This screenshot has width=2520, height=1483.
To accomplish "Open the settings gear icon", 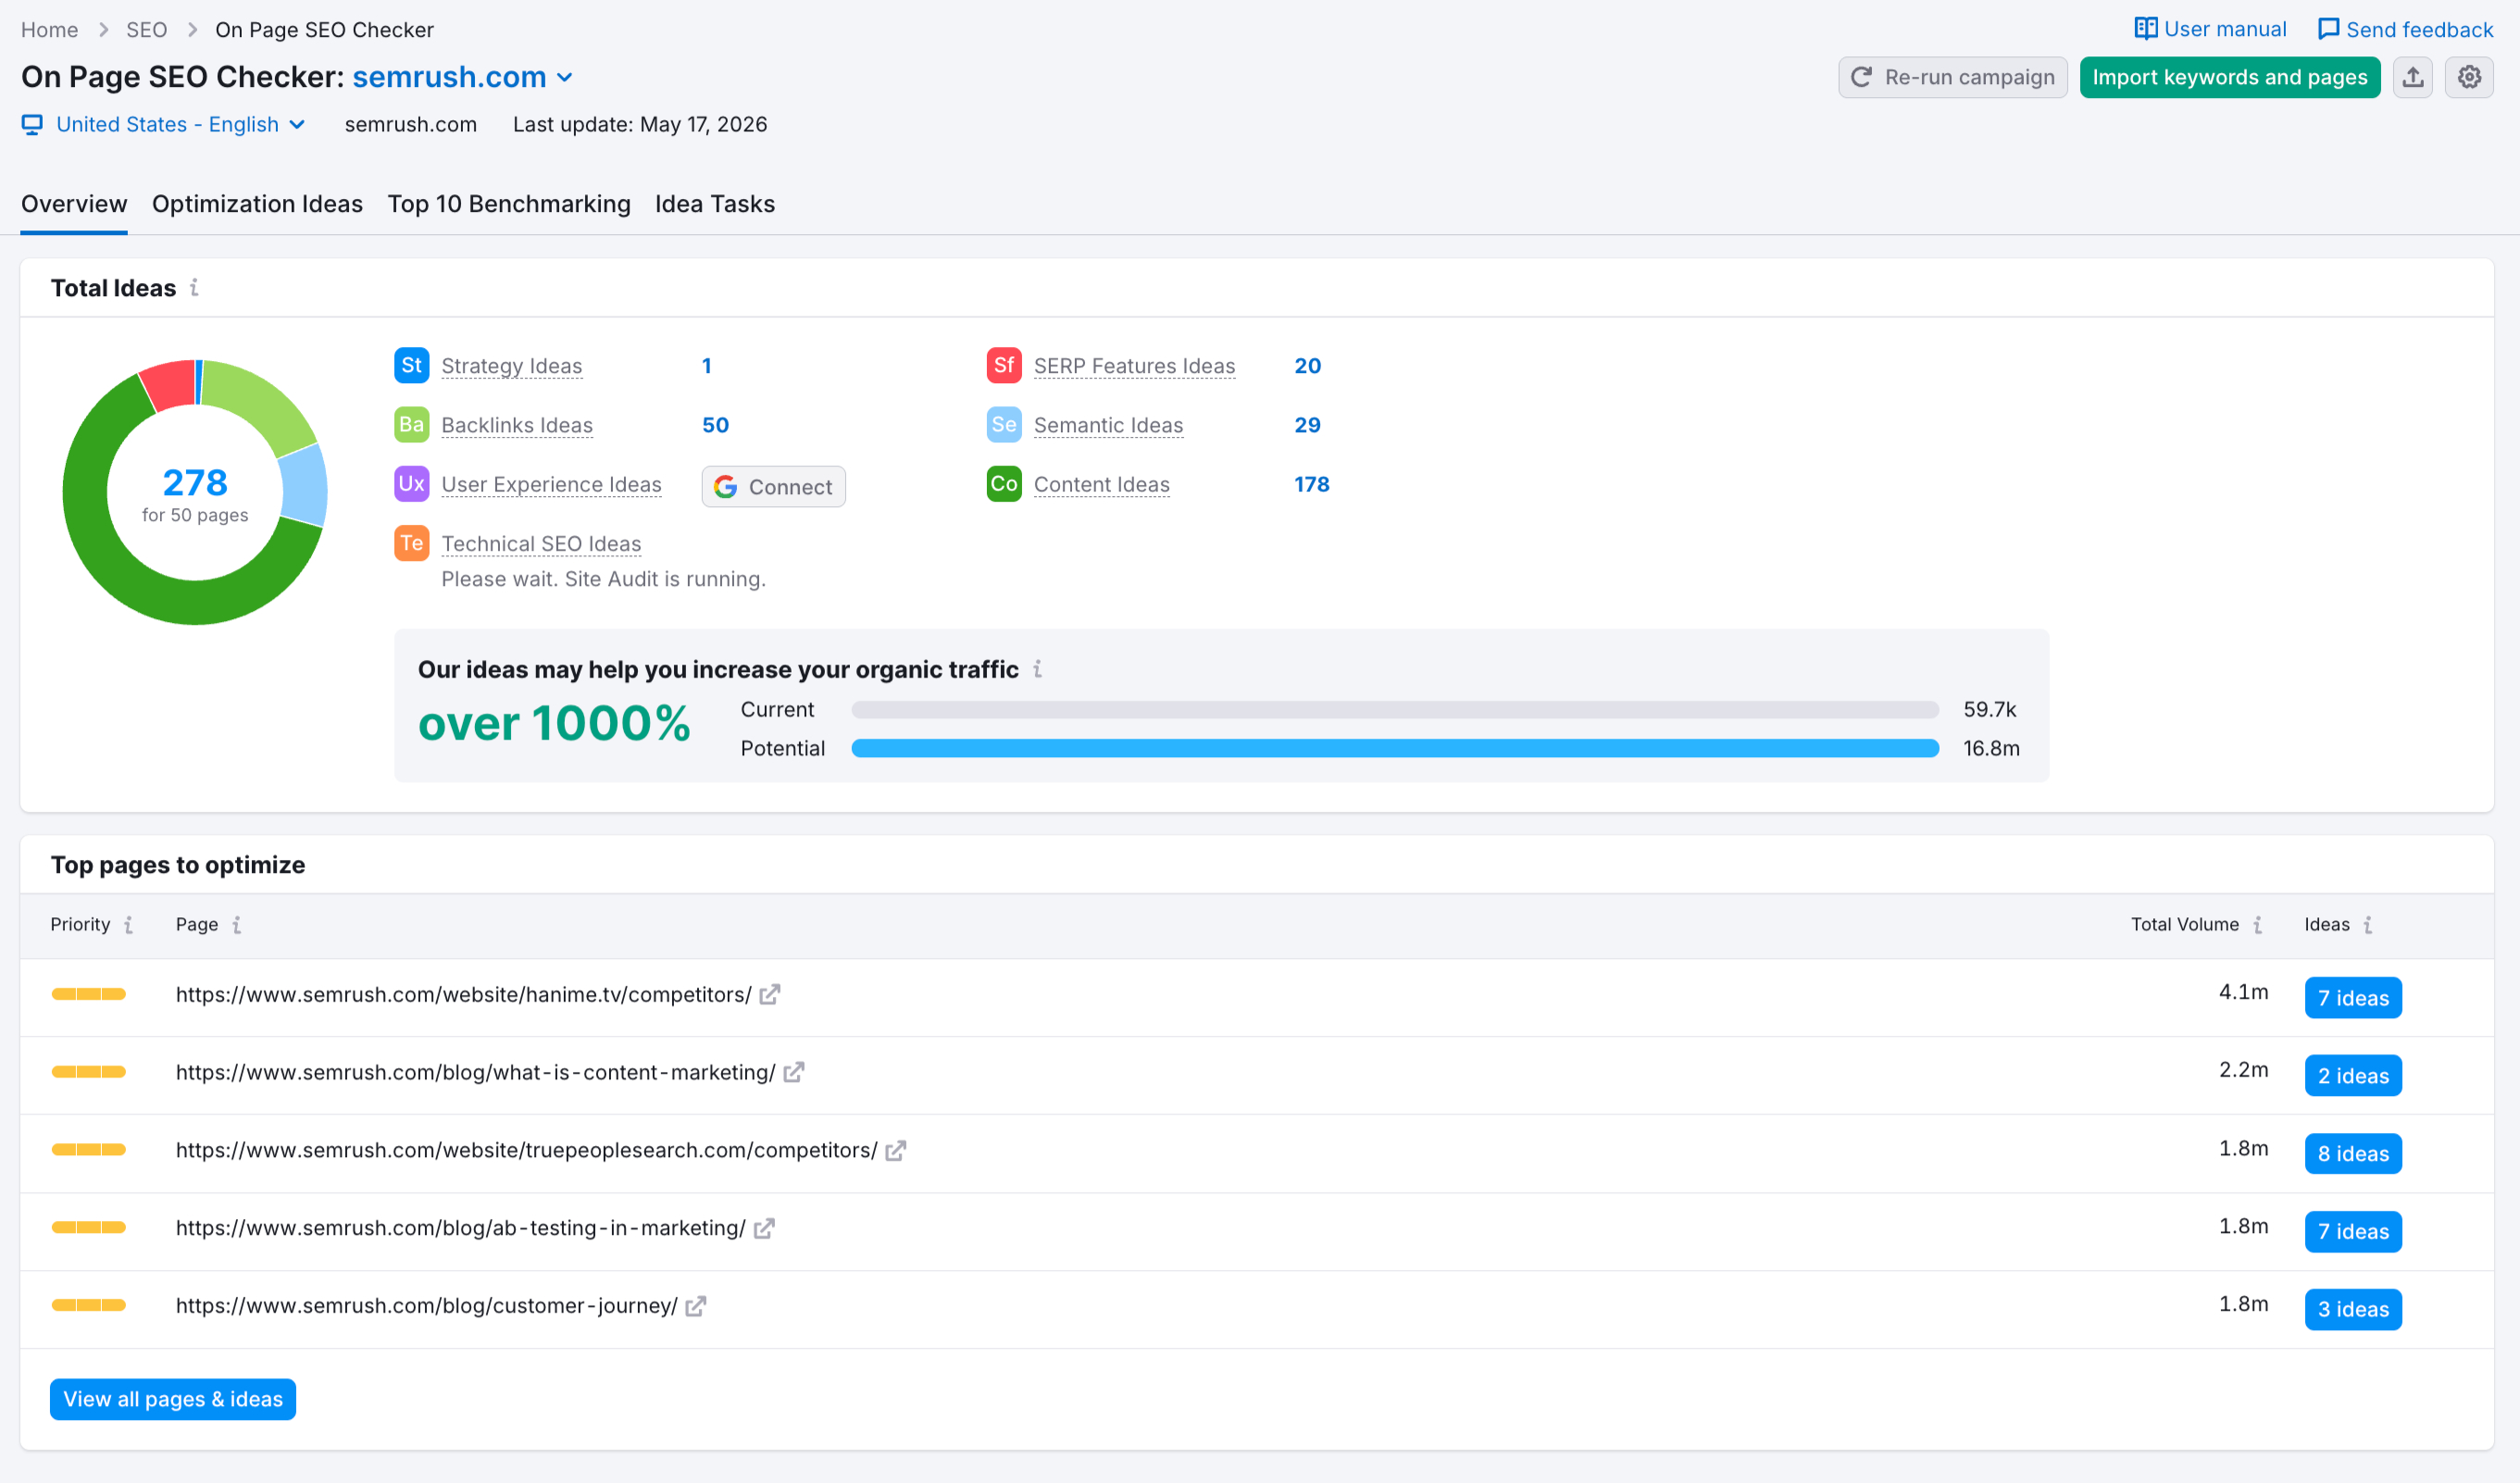I will (2469, 77).
